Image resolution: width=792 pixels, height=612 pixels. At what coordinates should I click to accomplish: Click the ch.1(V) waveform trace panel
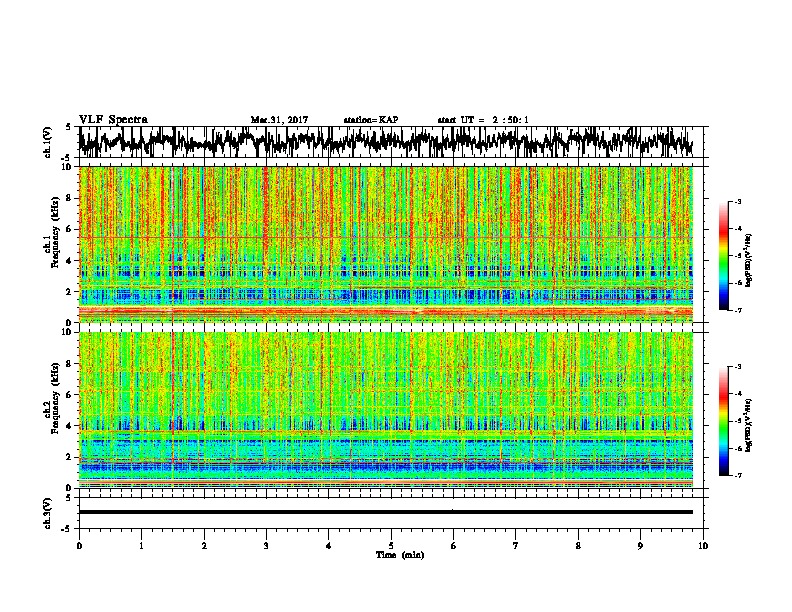(x=390, y=142)
